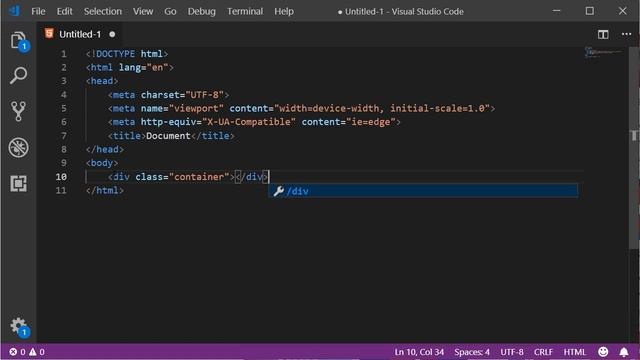
Task: Click the VS Code logo icon
Action: point(14,11)
